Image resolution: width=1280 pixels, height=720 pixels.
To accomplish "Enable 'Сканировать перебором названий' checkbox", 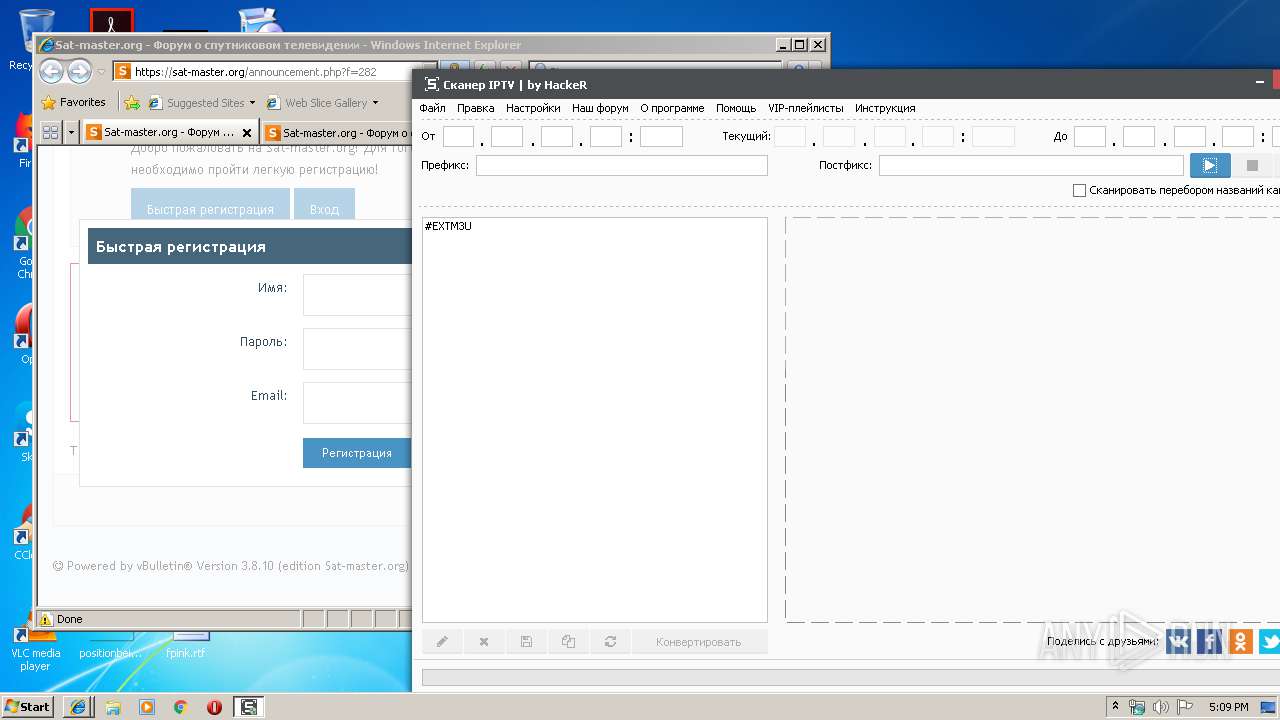I will click(x=1079, y=190).
